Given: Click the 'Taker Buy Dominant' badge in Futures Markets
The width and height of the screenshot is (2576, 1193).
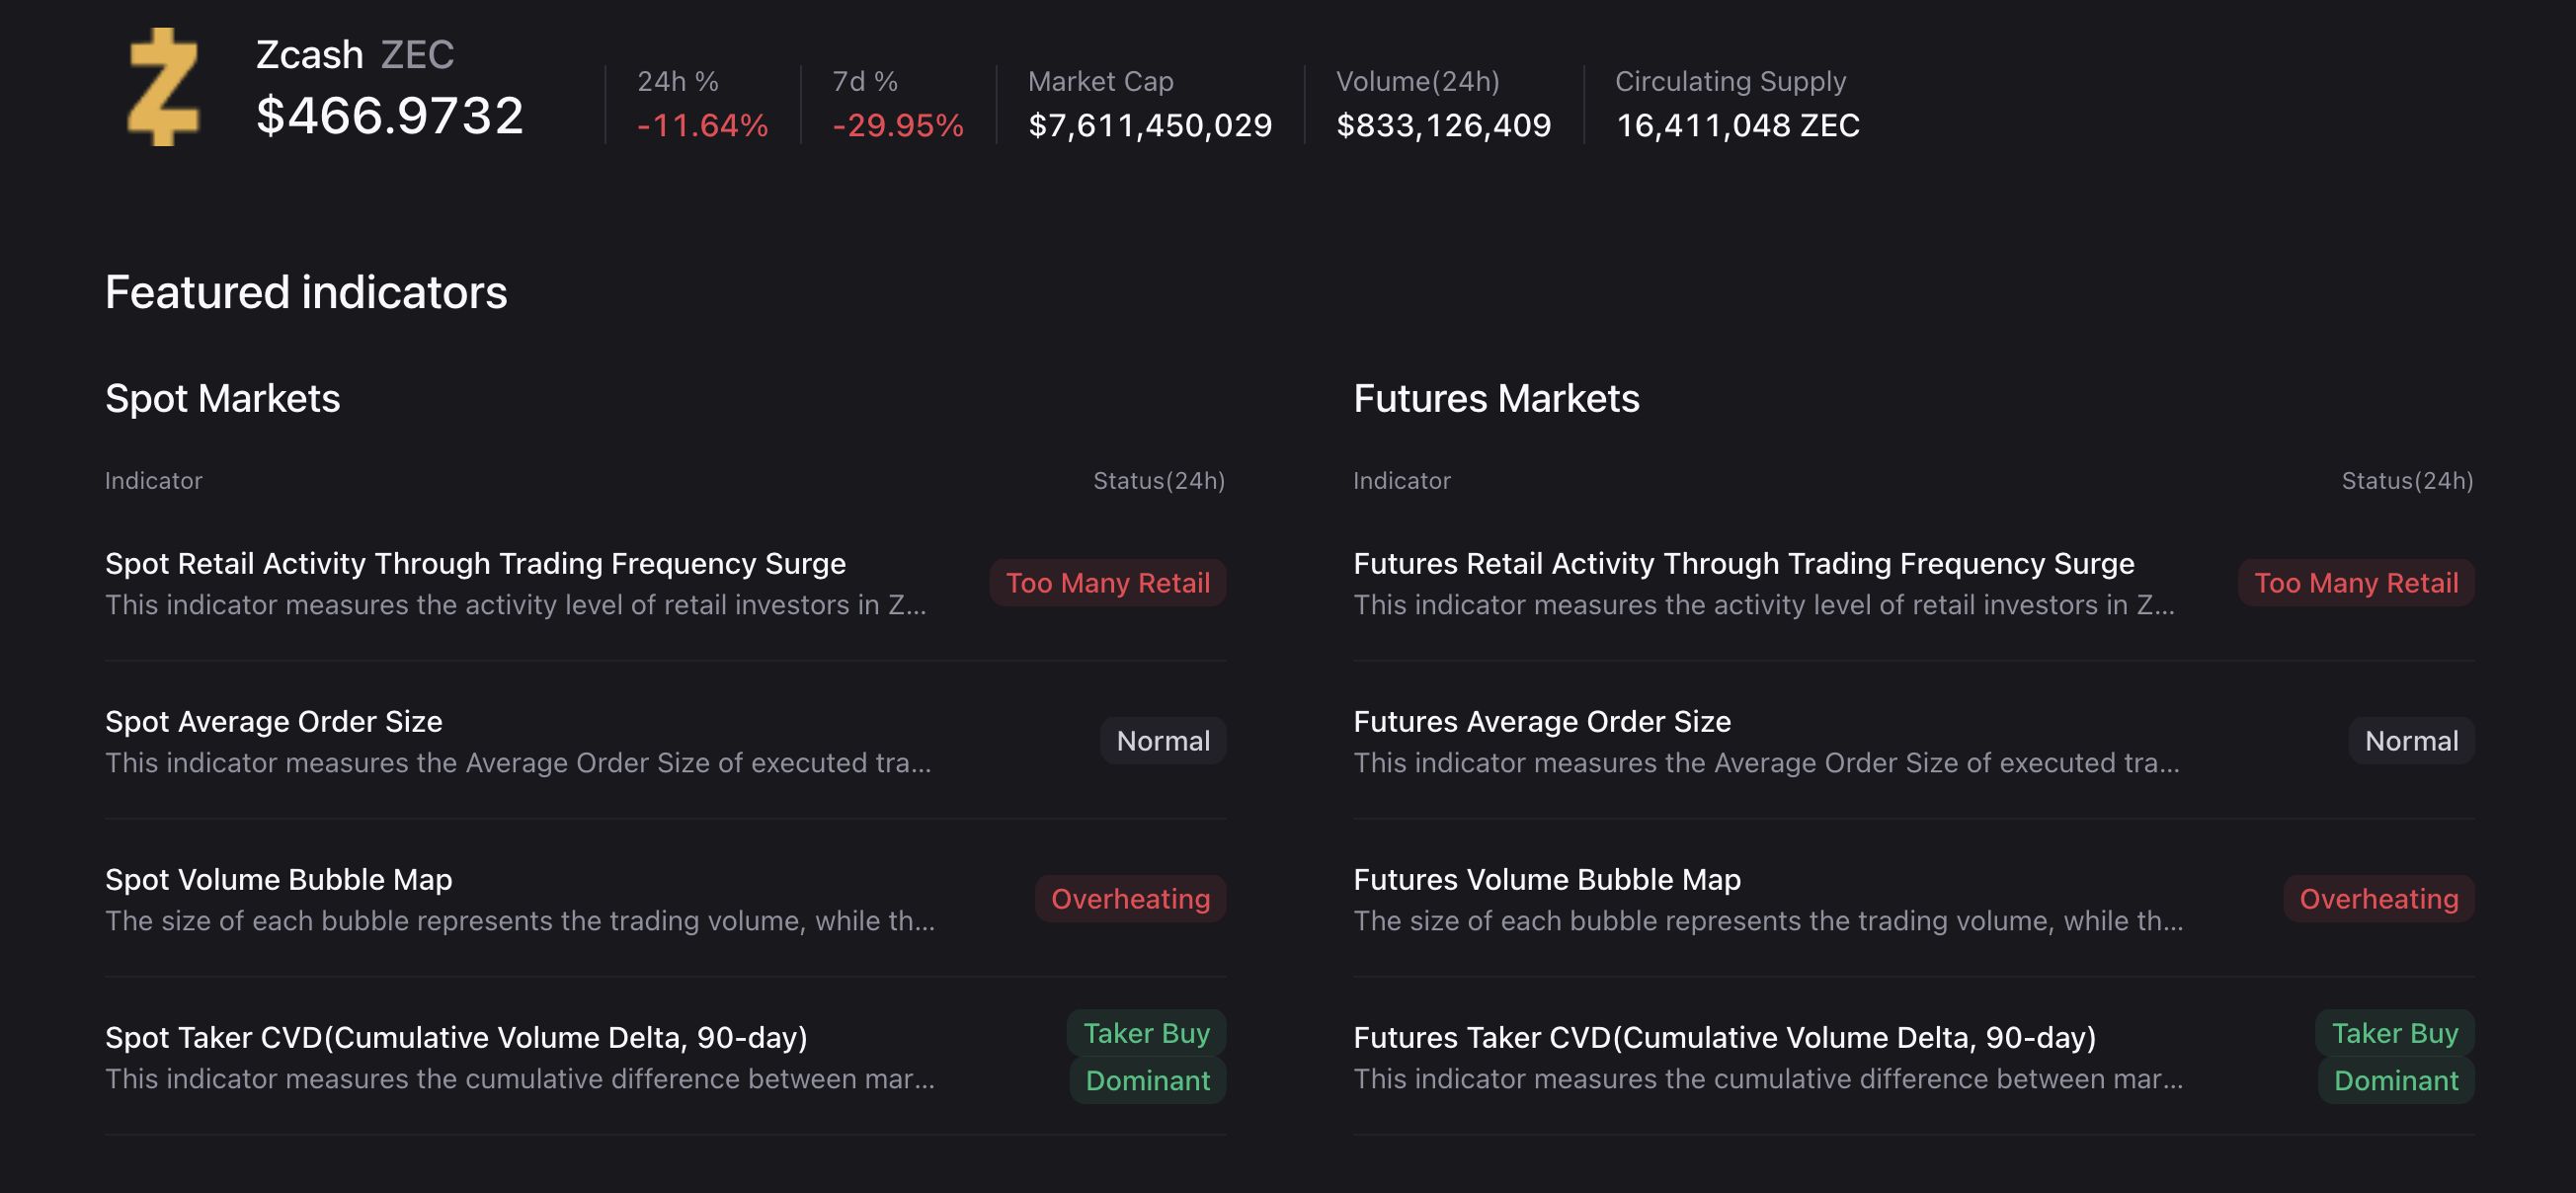Looking at the screenshot, I should click(x=2396, y=1057).
